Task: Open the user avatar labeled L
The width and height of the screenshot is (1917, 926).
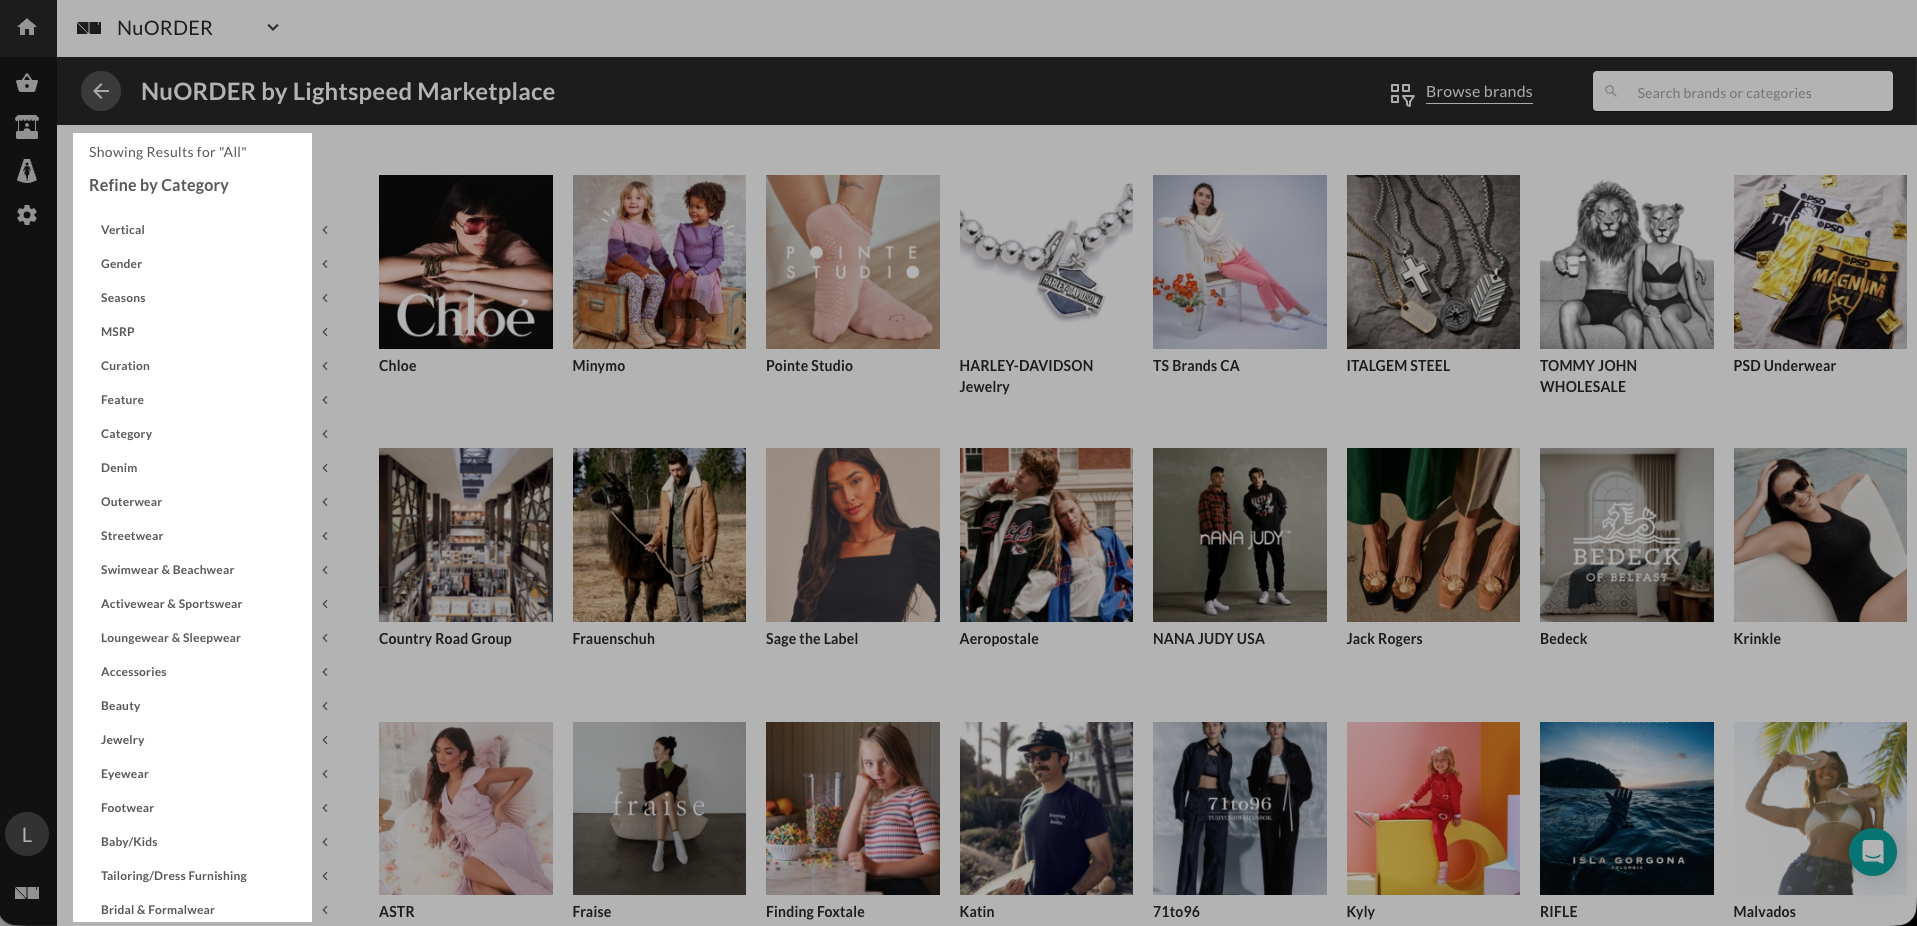Action: pos(27,835)
